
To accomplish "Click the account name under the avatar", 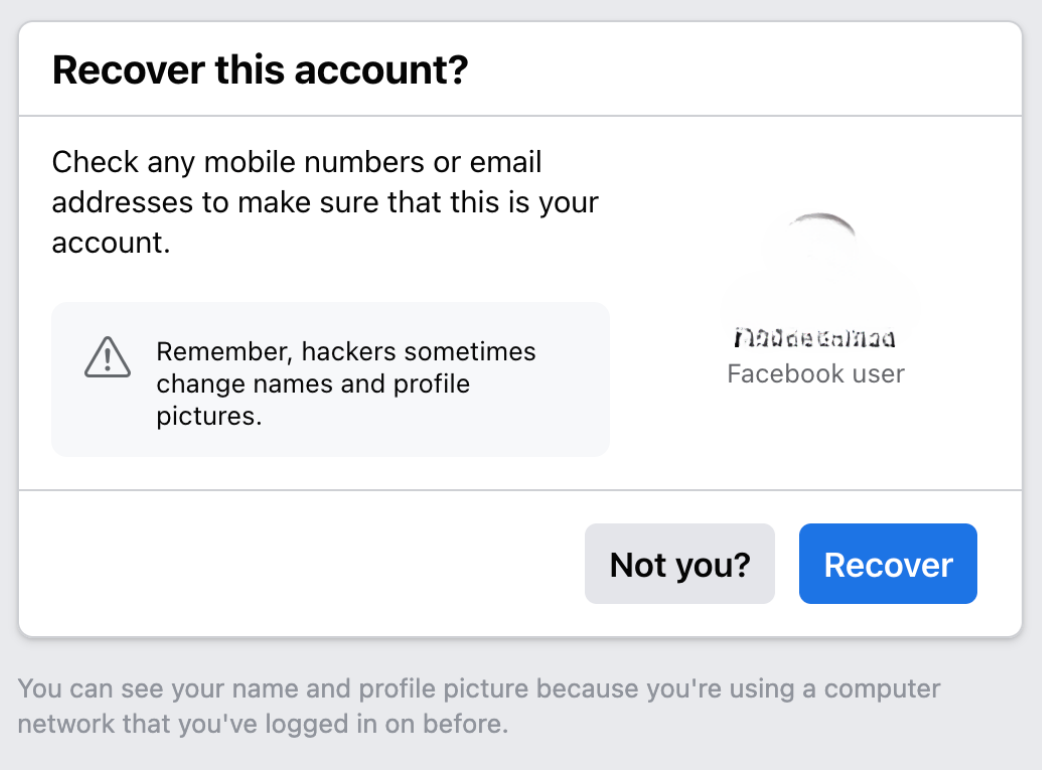I will 816,336.
